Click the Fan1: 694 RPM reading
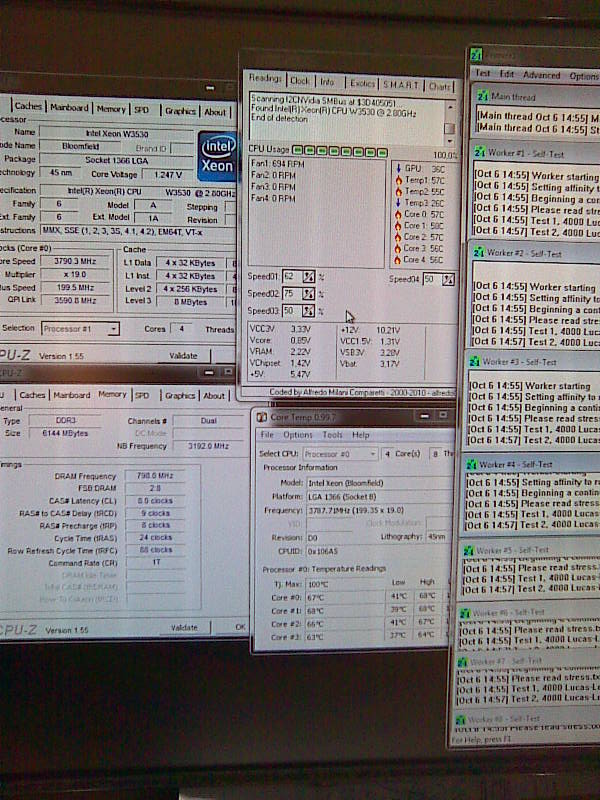The width and height of the screenshot is (600, 800). (278, 164)
